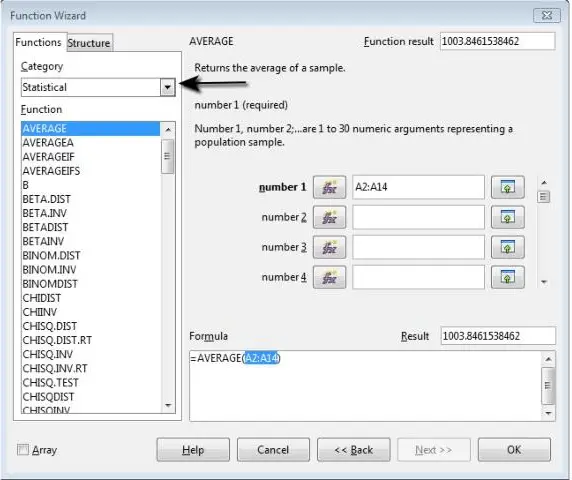Image resolution: width=572 pixels, height=480 pixels.
Task: Click the empty number 4 input field
Action: 418,277
